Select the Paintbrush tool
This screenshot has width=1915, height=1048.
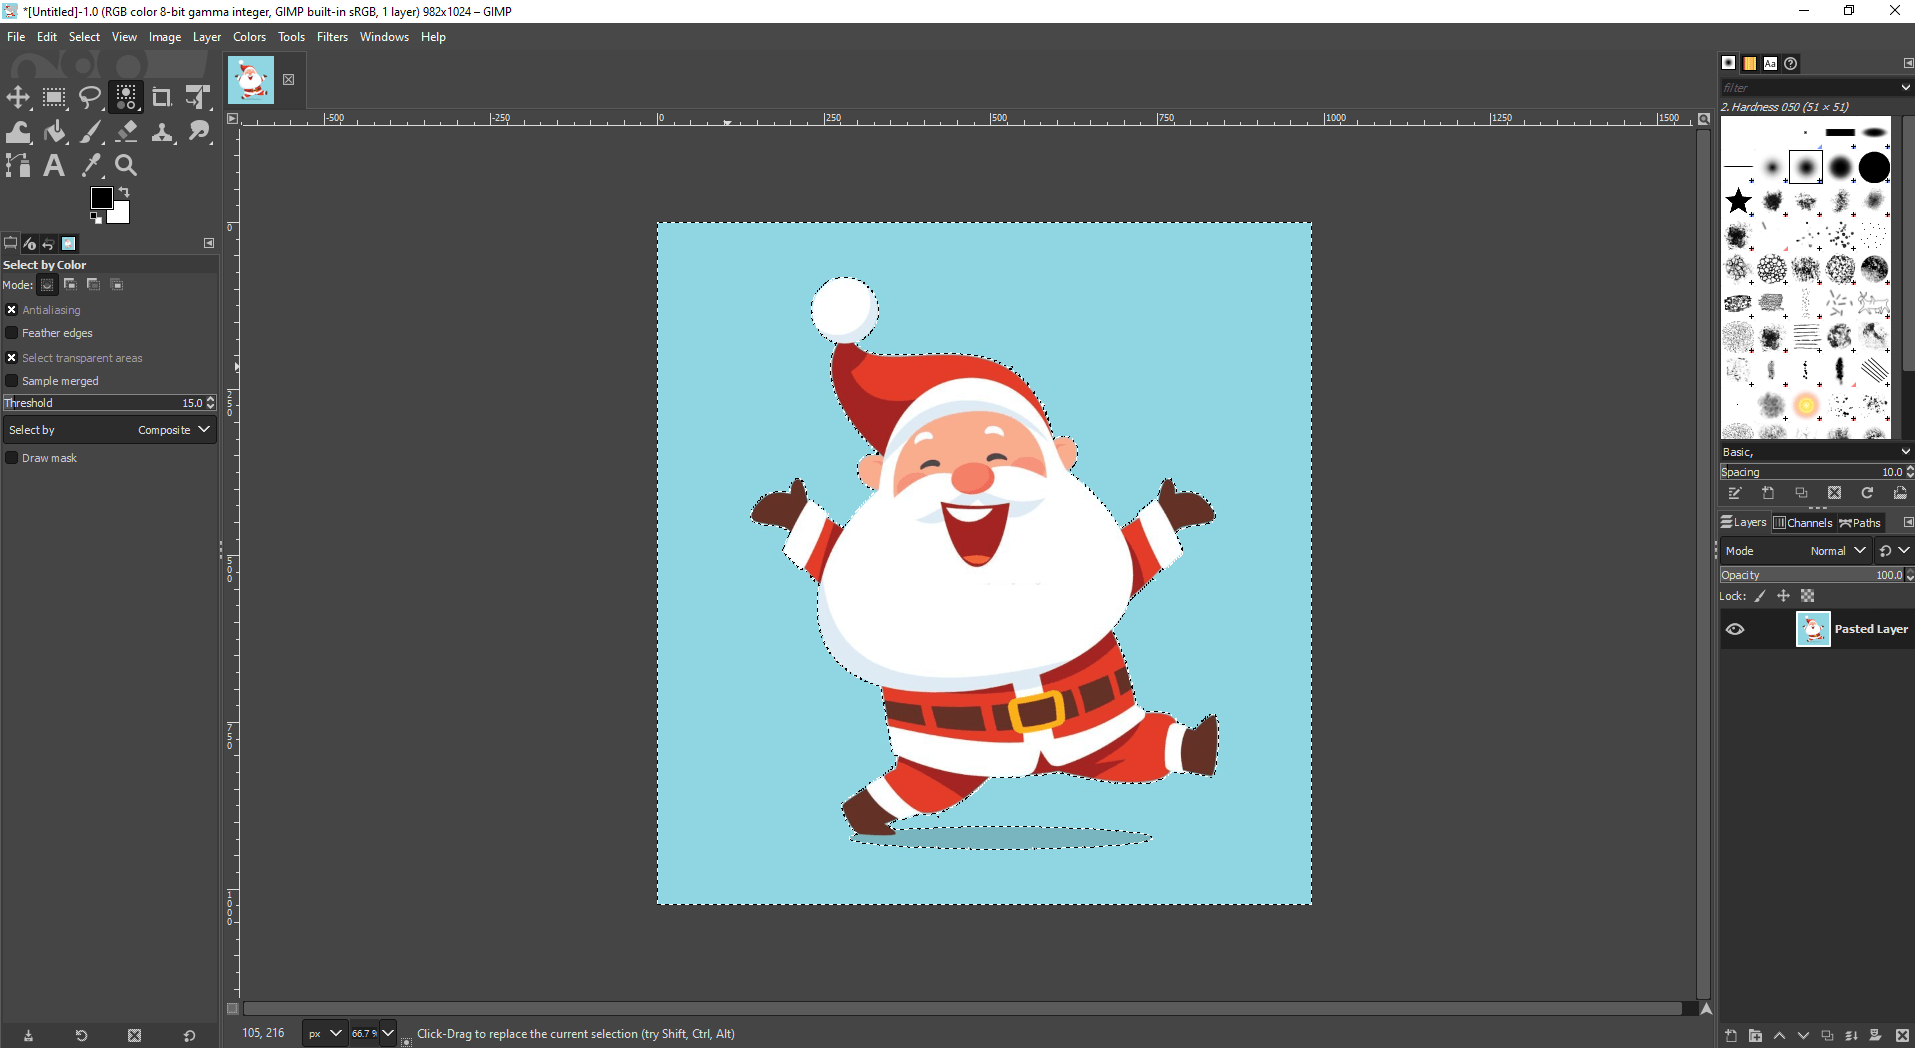point(90,131)
